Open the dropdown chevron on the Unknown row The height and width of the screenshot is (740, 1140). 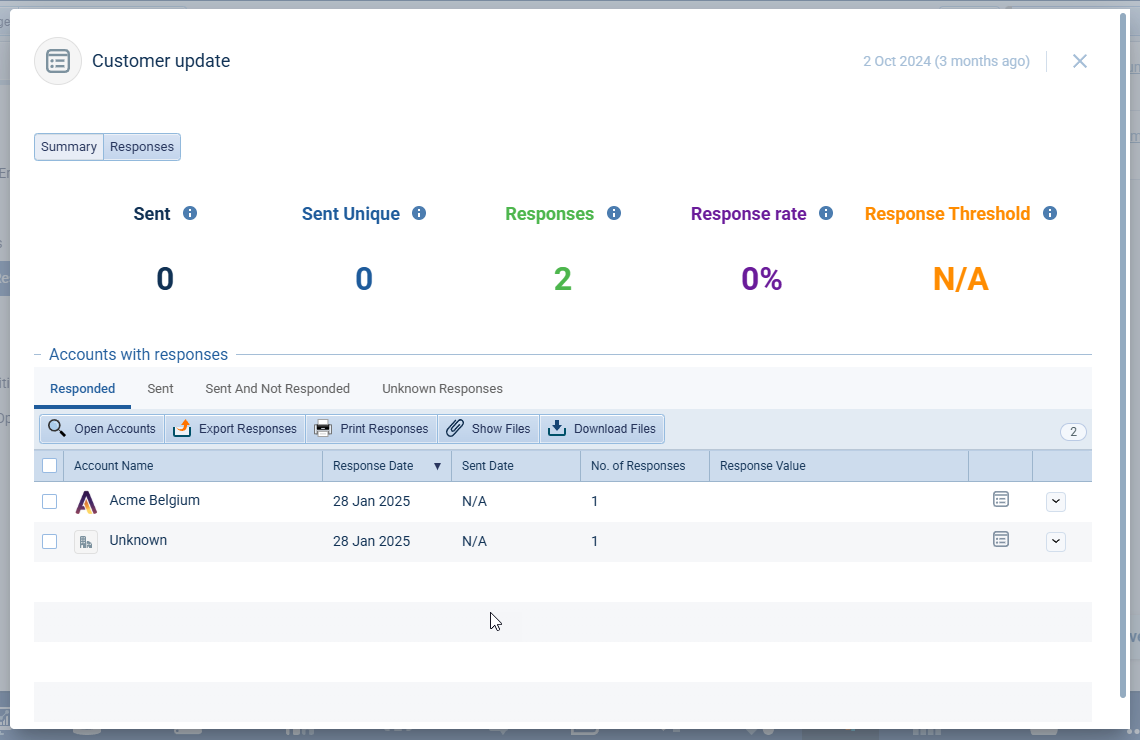[x=1056, y=541]
